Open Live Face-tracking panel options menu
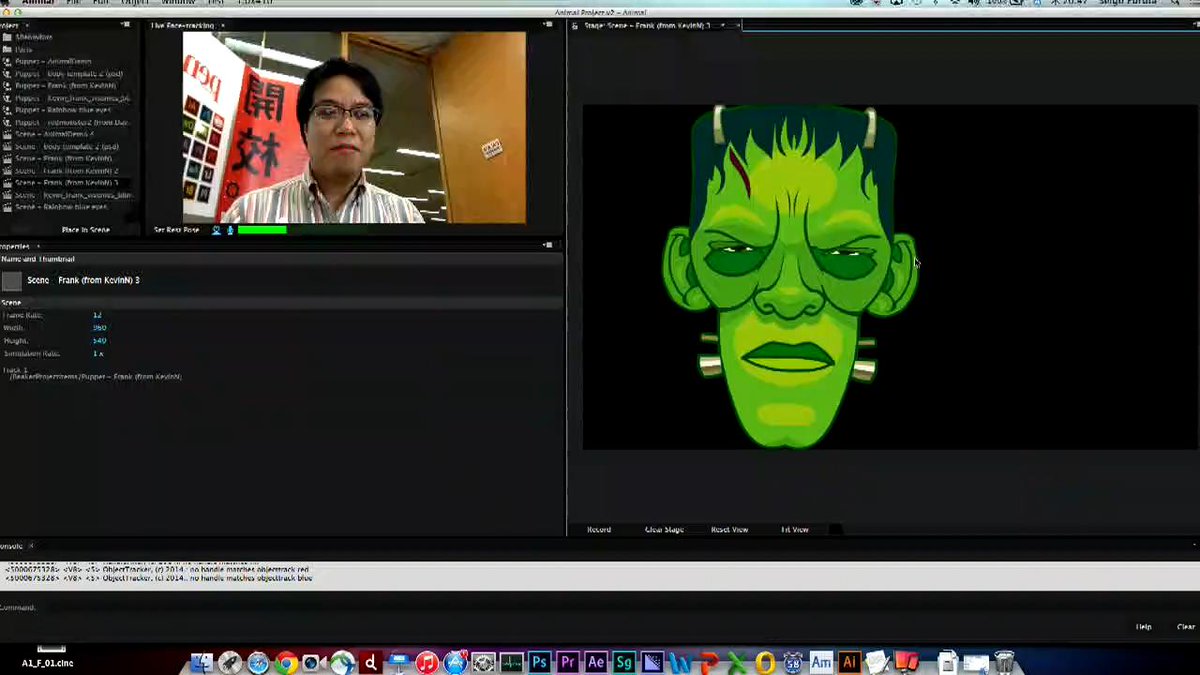Image resolution: width=1200 pixels, height=675 pixels. tap(548, 24)
